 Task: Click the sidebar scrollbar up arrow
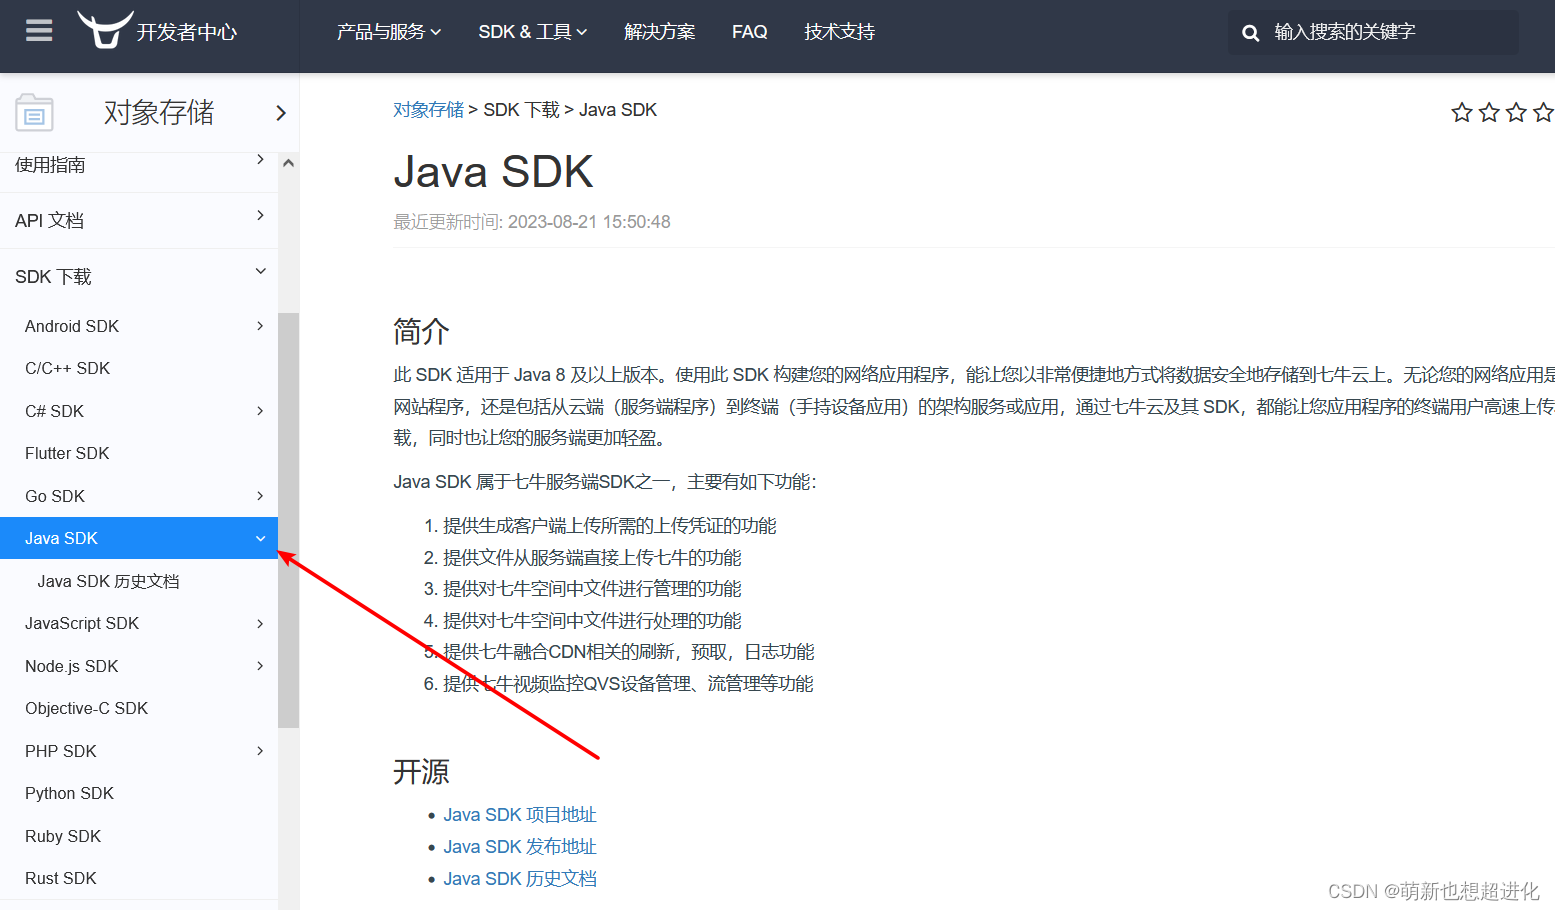(288, 163)
